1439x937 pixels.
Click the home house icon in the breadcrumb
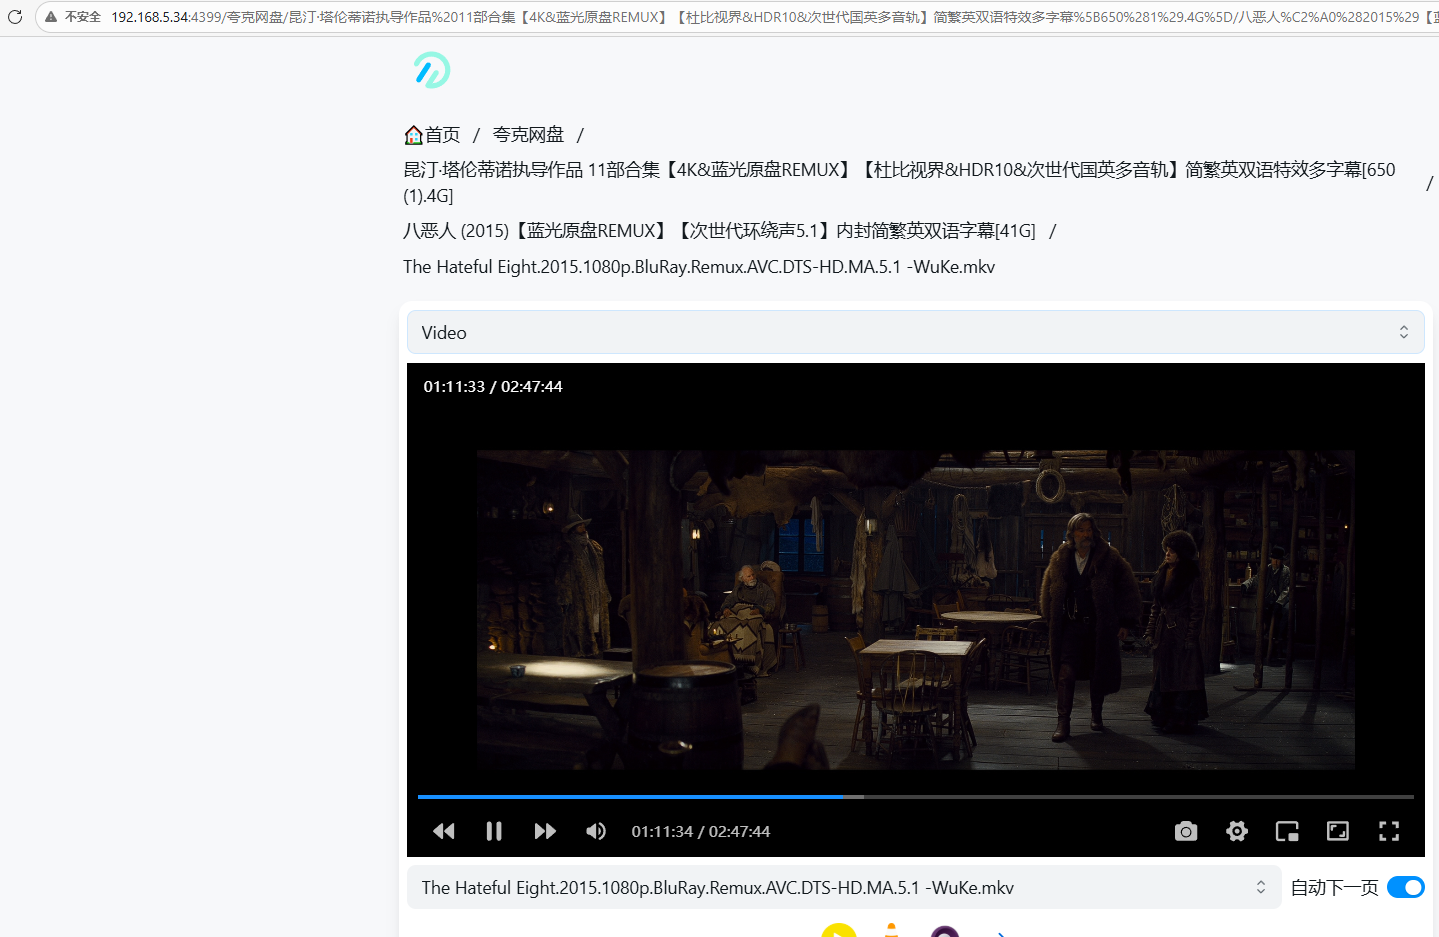click(x=413, y=134)
